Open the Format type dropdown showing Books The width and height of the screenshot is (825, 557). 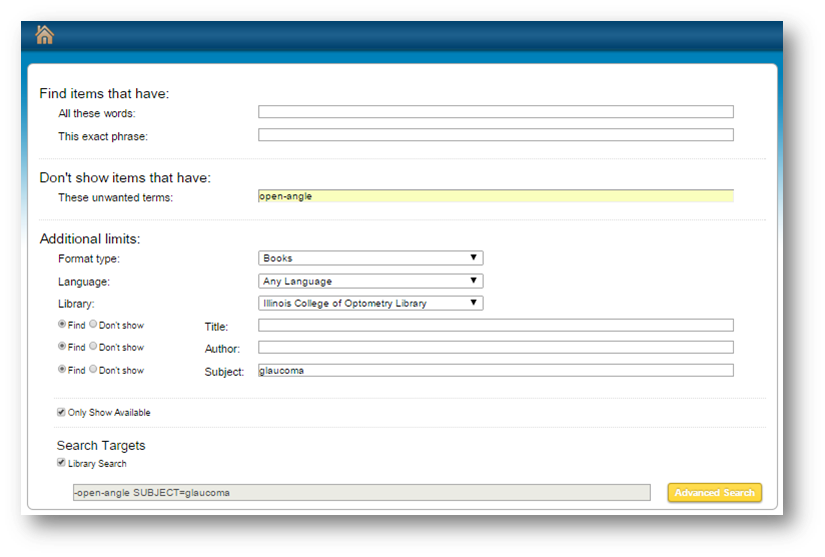point(370,258)
